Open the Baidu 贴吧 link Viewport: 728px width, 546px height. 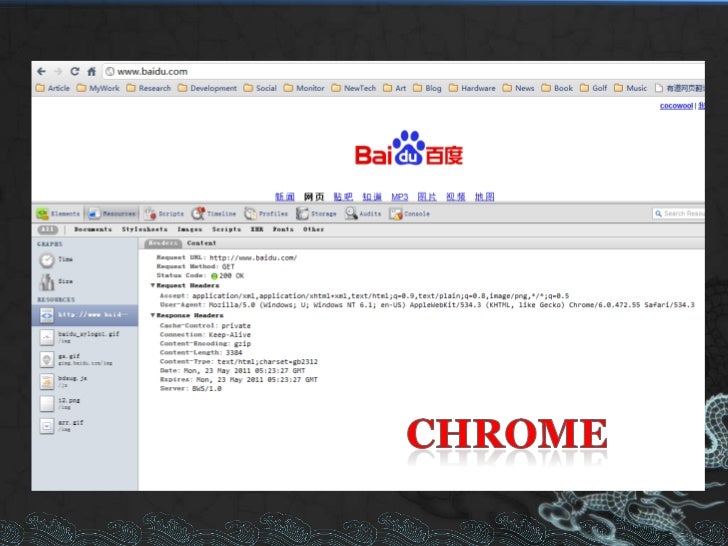(343, 197)
